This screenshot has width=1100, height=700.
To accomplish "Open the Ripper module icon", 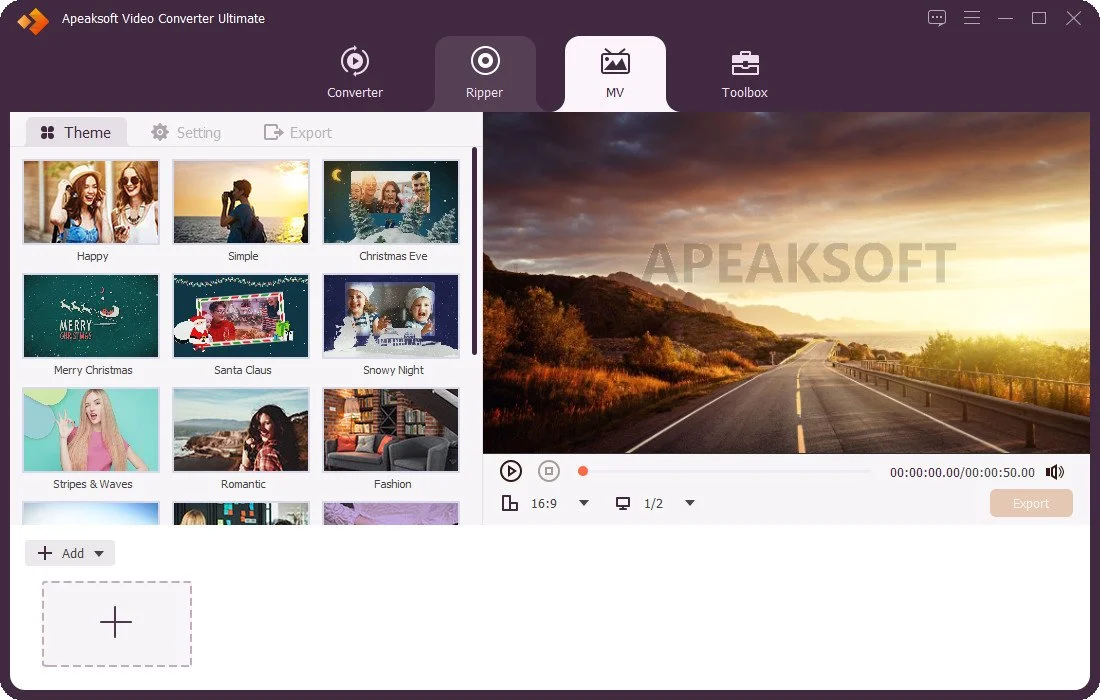I will pyautogui.click(x=485, y=61).
